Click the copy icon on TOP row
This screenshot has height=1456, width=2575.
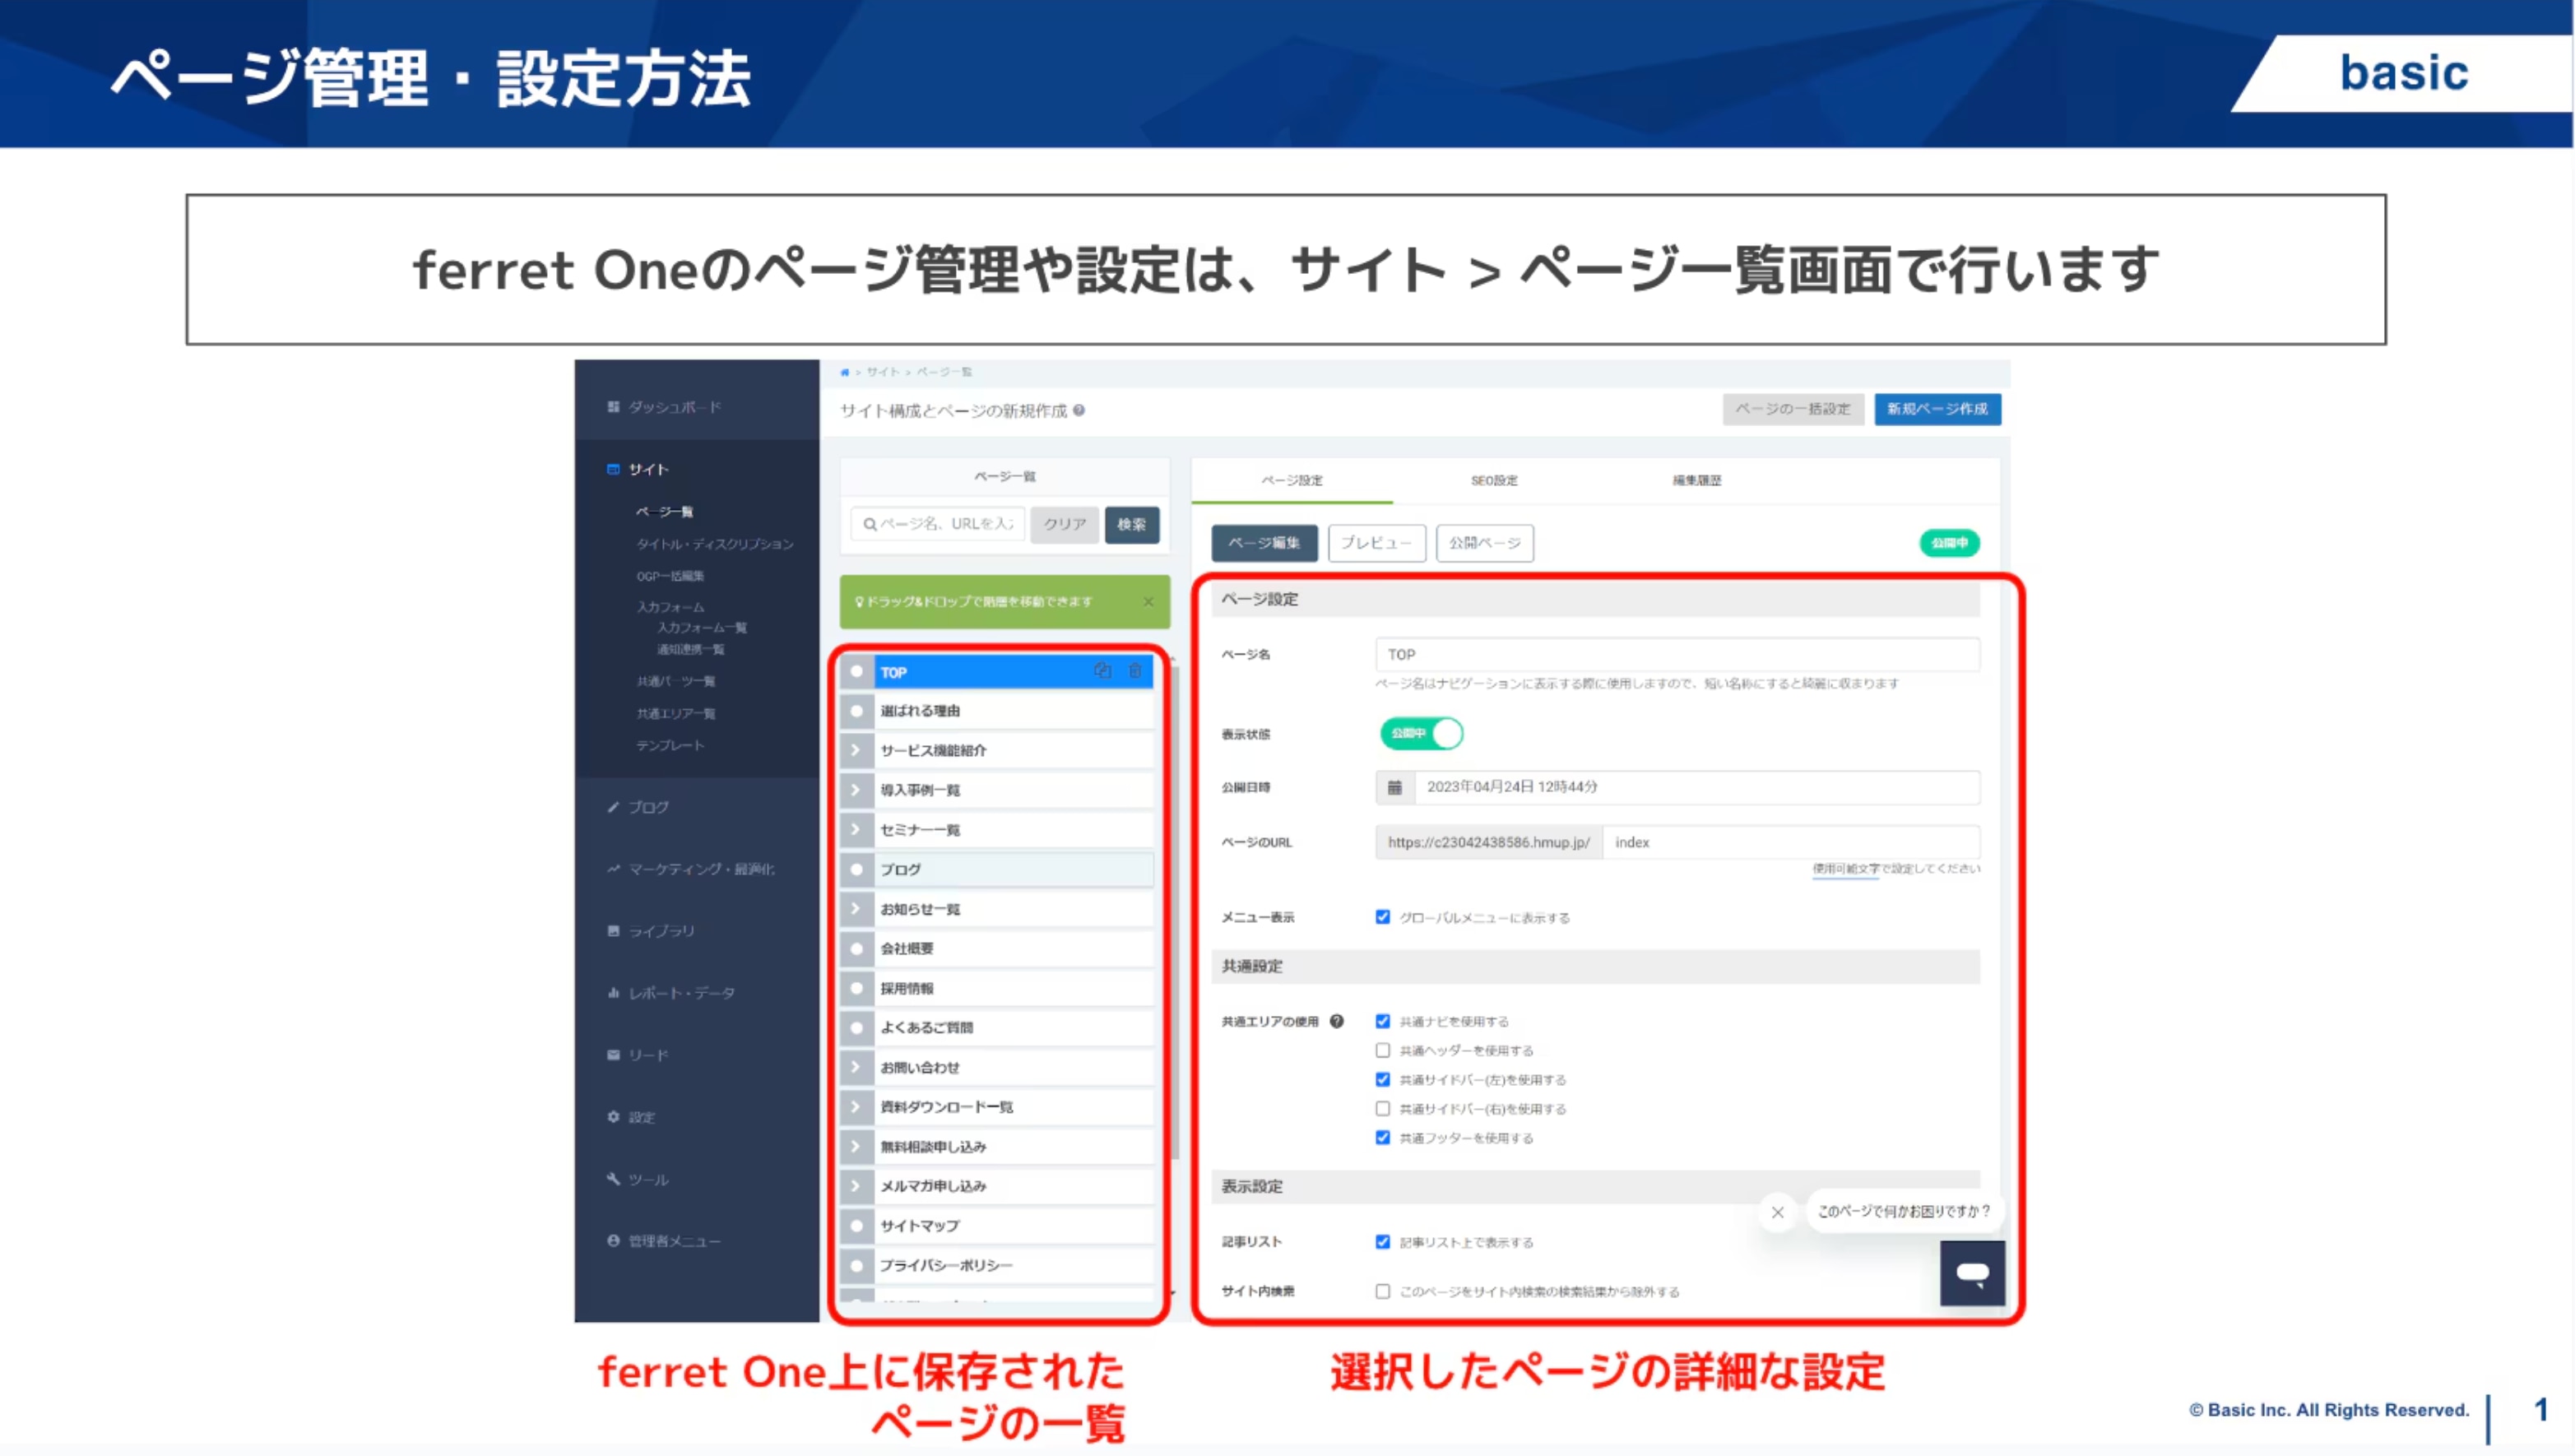tap(1102, 671)
